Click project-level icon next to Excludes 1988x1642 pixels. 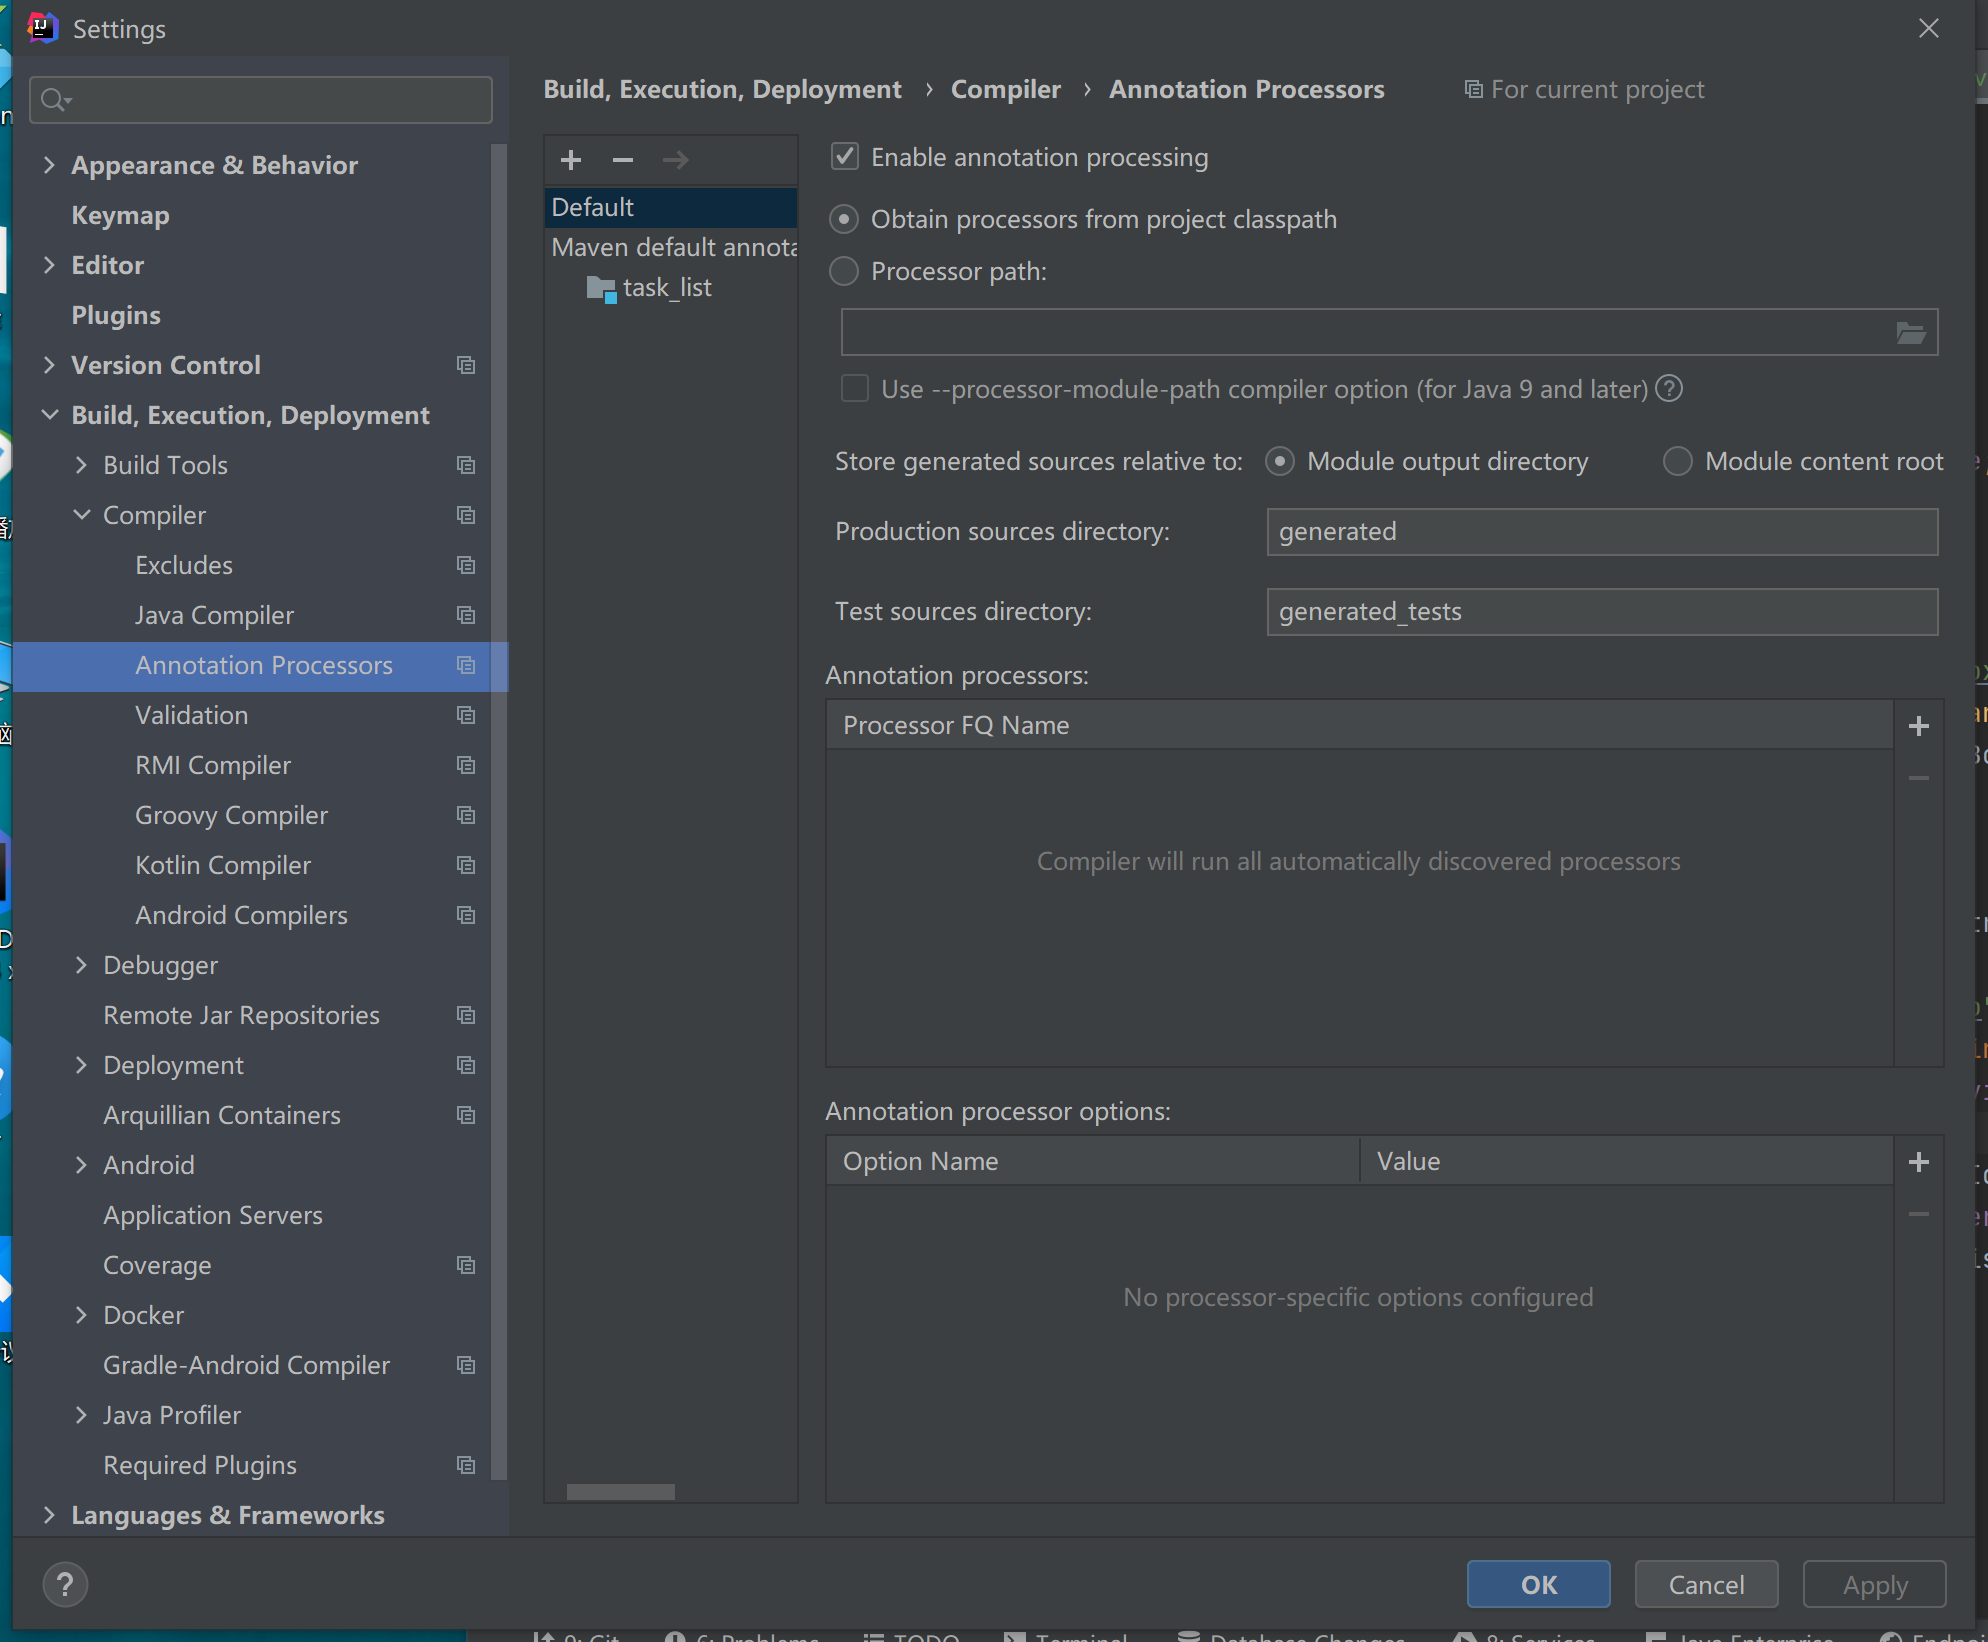[x=466, y=565]
